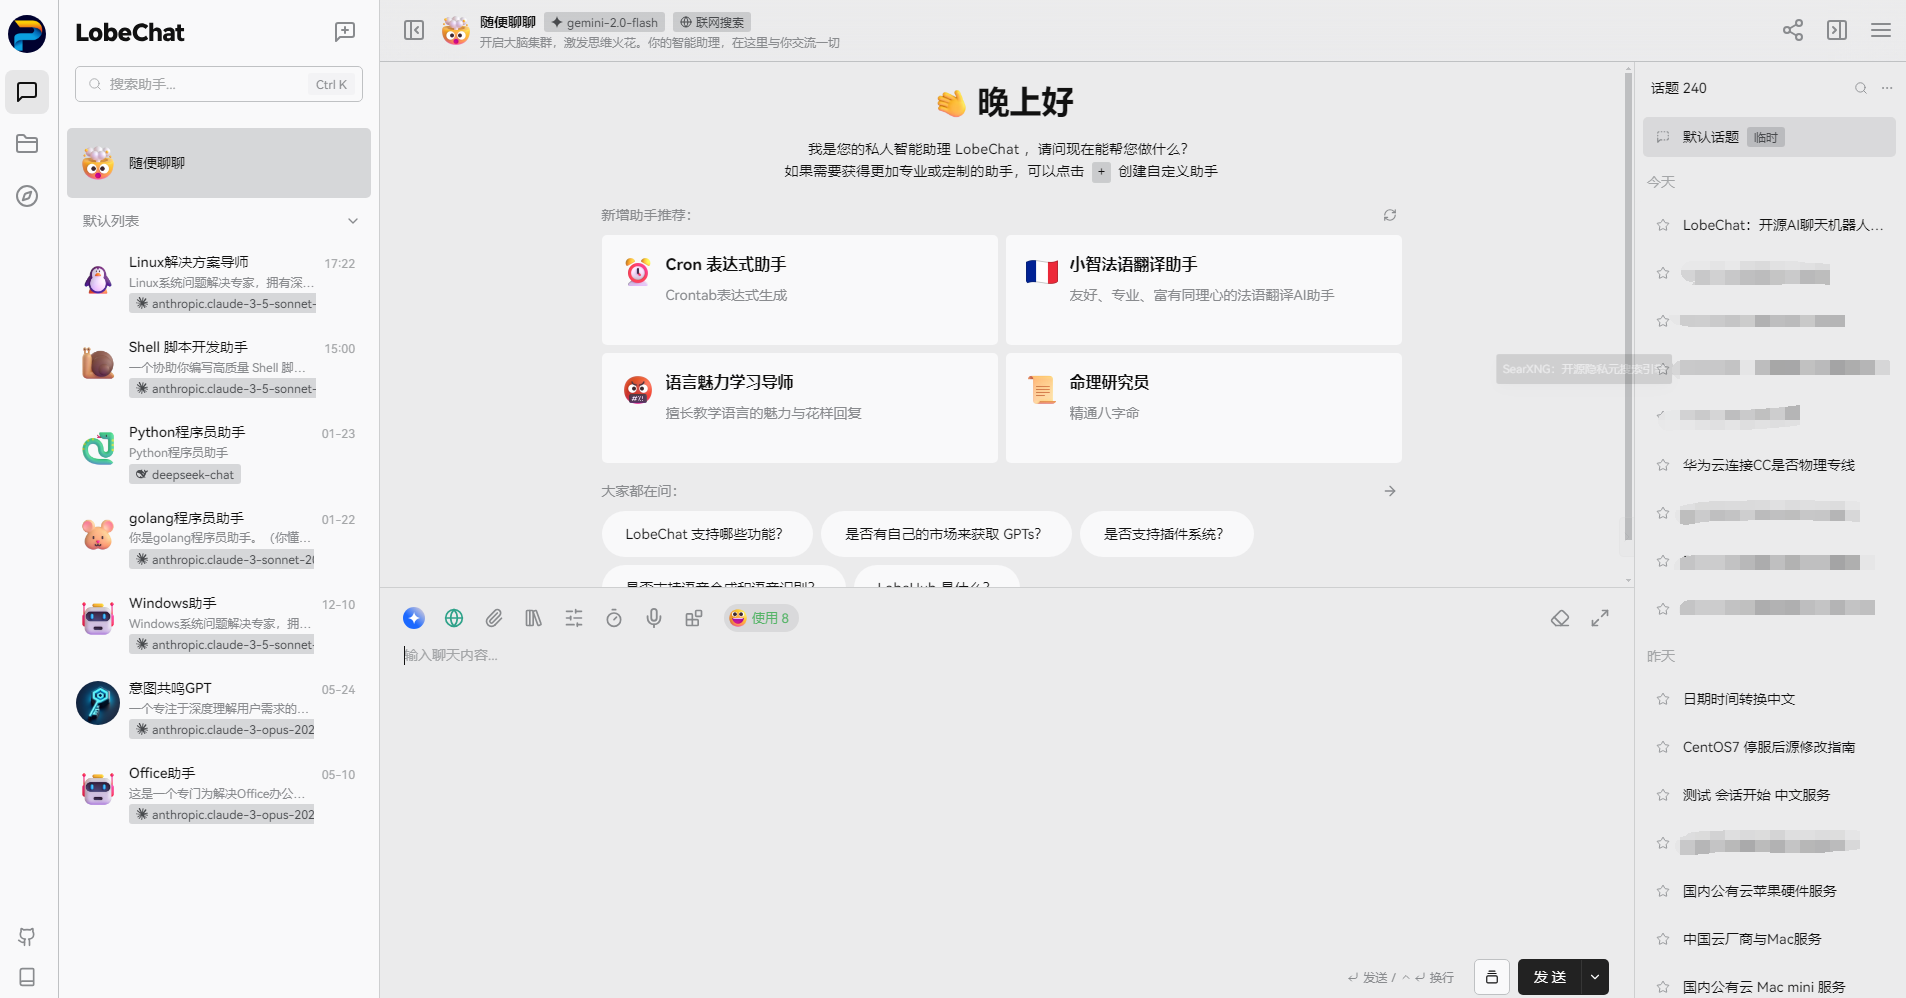The width and height of the screenshot is (1906, 998).
Task: Clear chat context with the eraser icon
Action: pos(1560,618)
